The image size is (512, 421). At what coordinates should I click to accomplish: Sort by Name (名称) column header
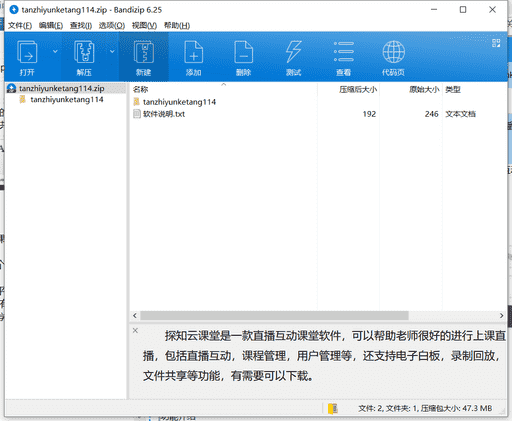(140, 89)
